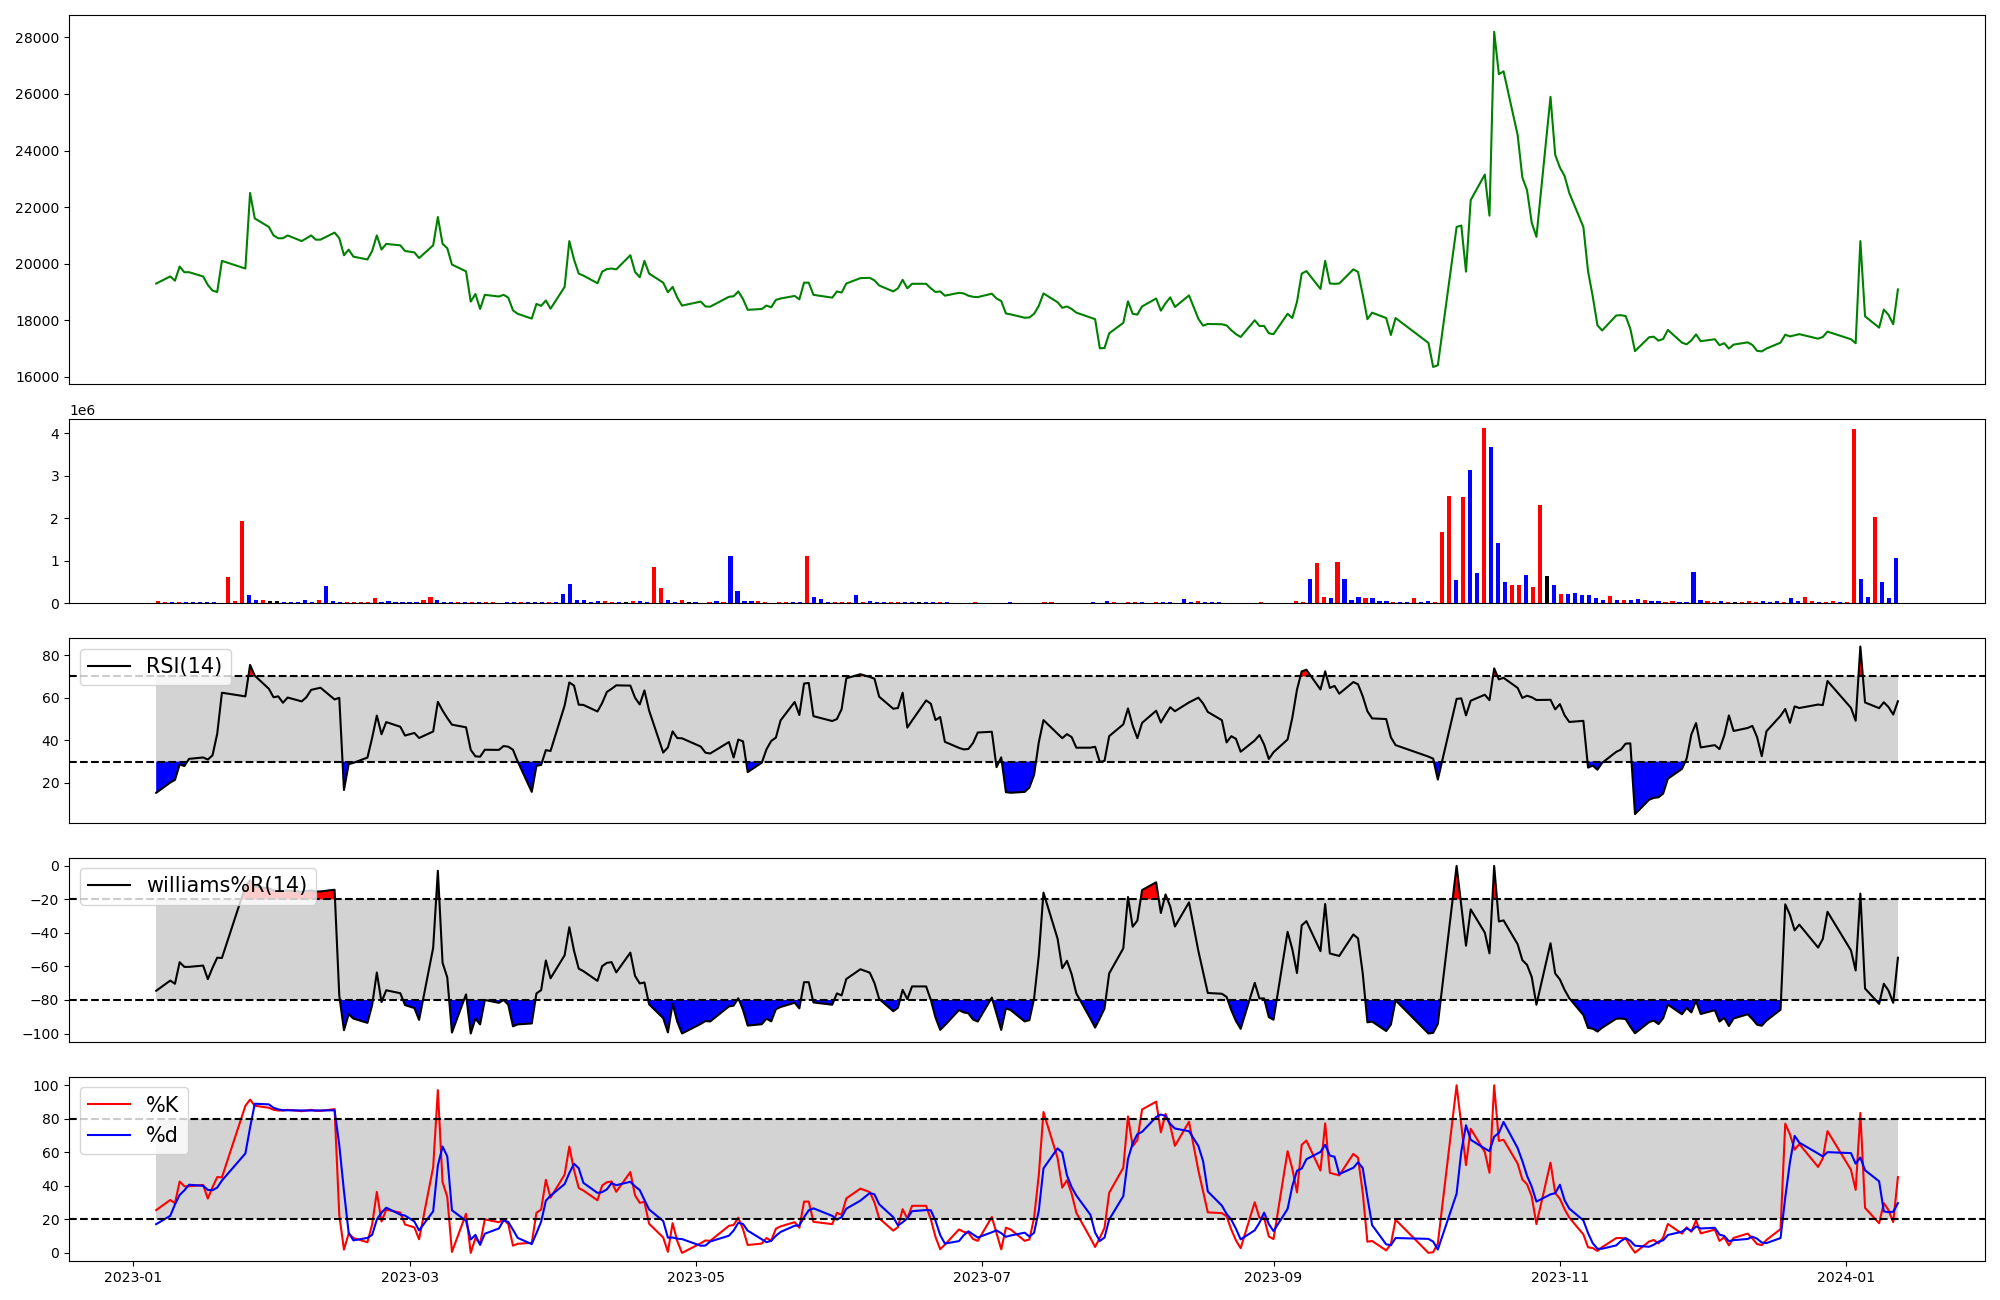Screen dimensions: 2000x1300
Task: Click the 2024-01 x-axis date label
Action: (x=1845, y=1277)
